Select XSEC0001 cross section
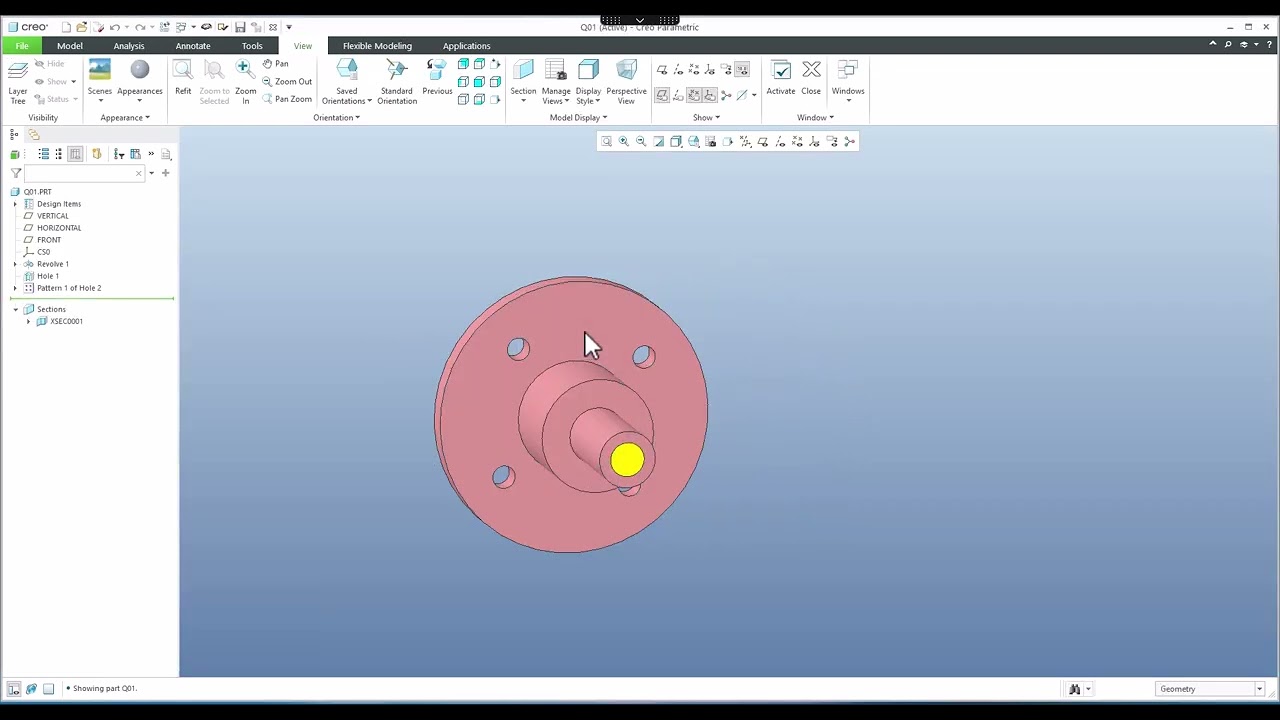The height and width of the screenshot is (720, 1280). point(66,321)
